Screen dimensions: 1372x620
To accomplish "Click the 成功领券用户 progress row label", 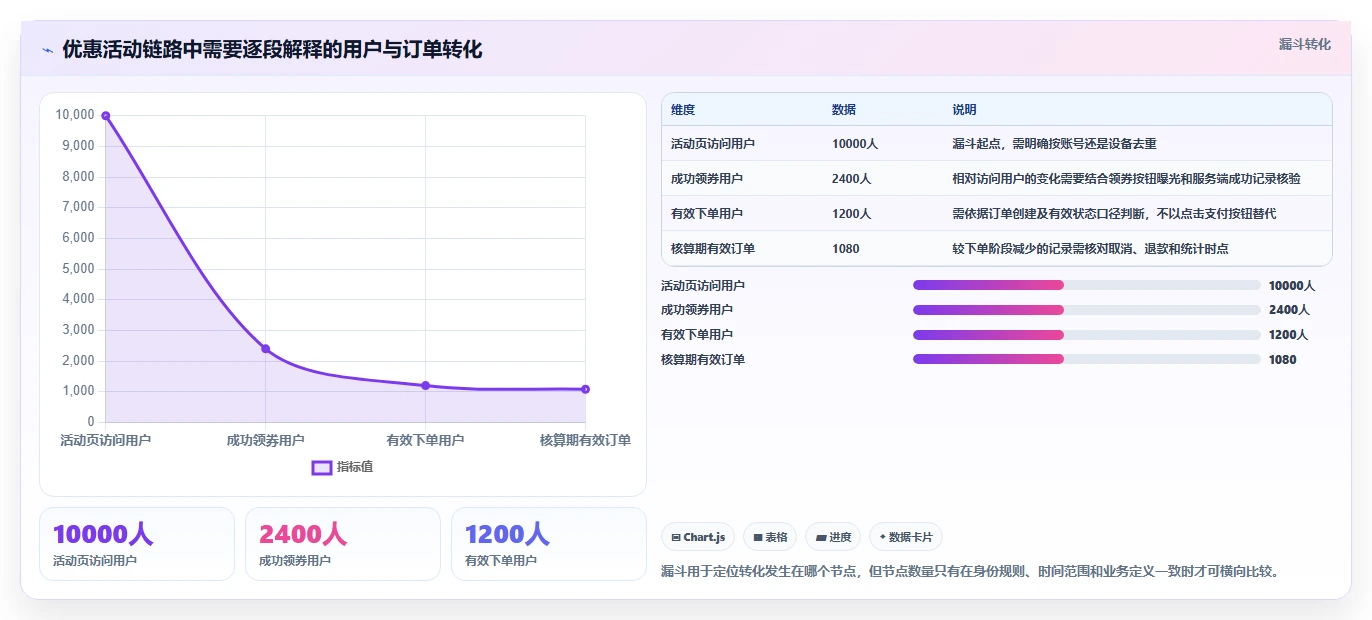I will [697, 310].
